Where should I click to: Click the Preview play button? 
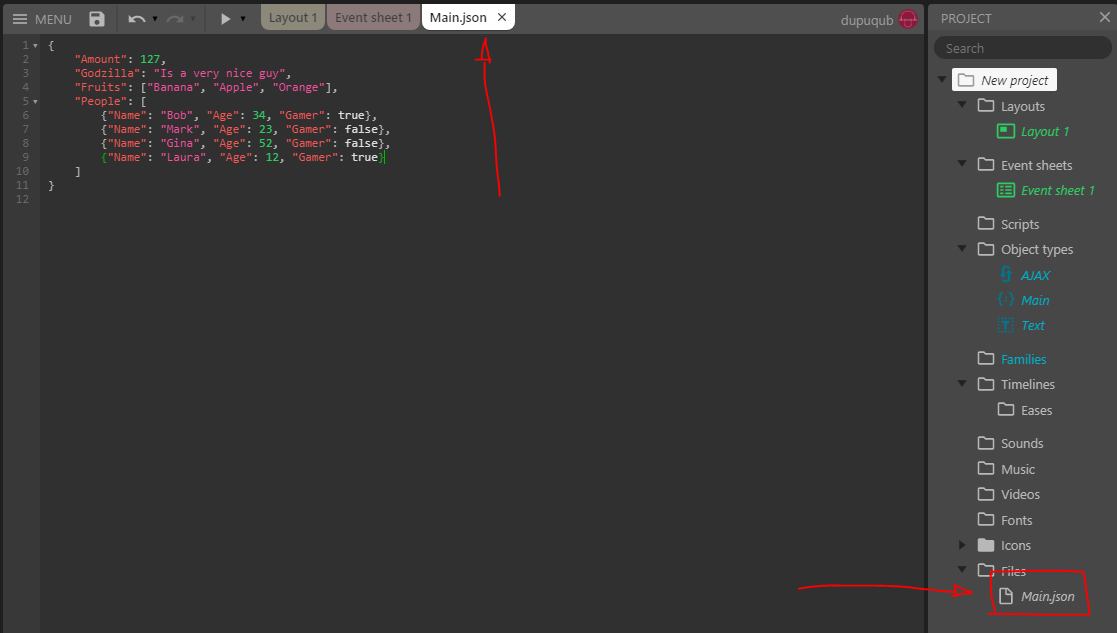coord(225,19)
